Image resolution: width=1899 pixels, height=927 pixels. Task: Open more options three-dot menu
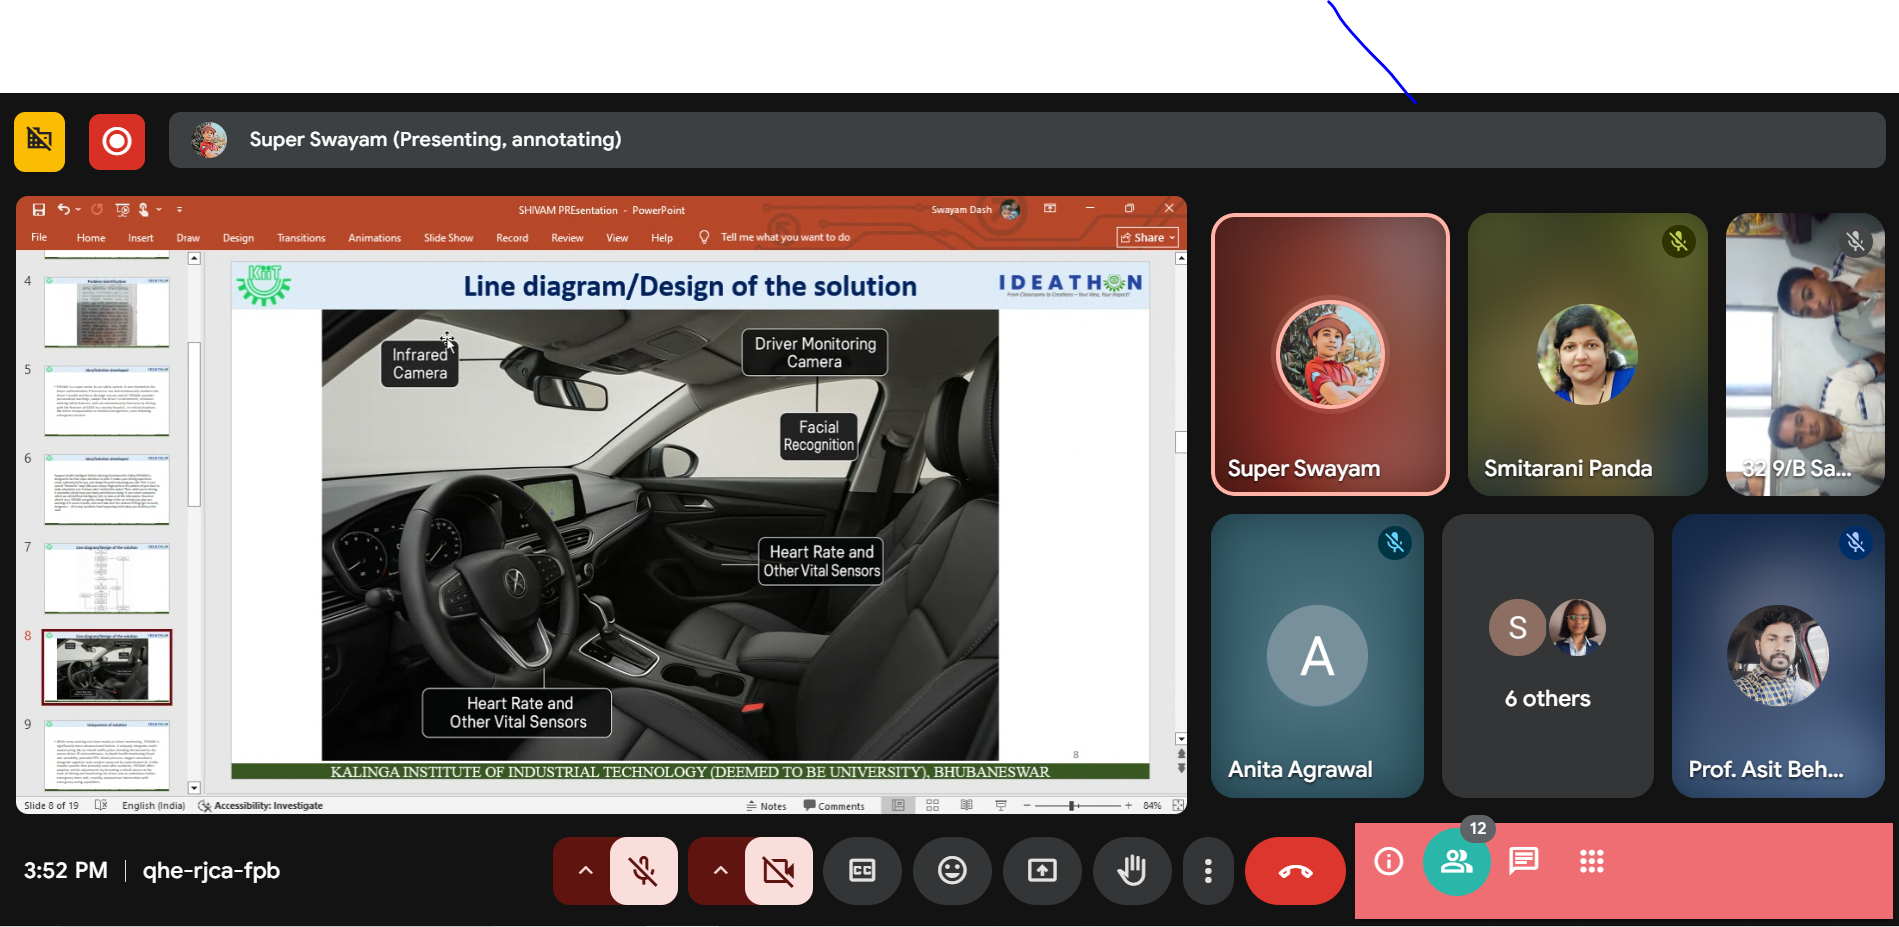1208,871
